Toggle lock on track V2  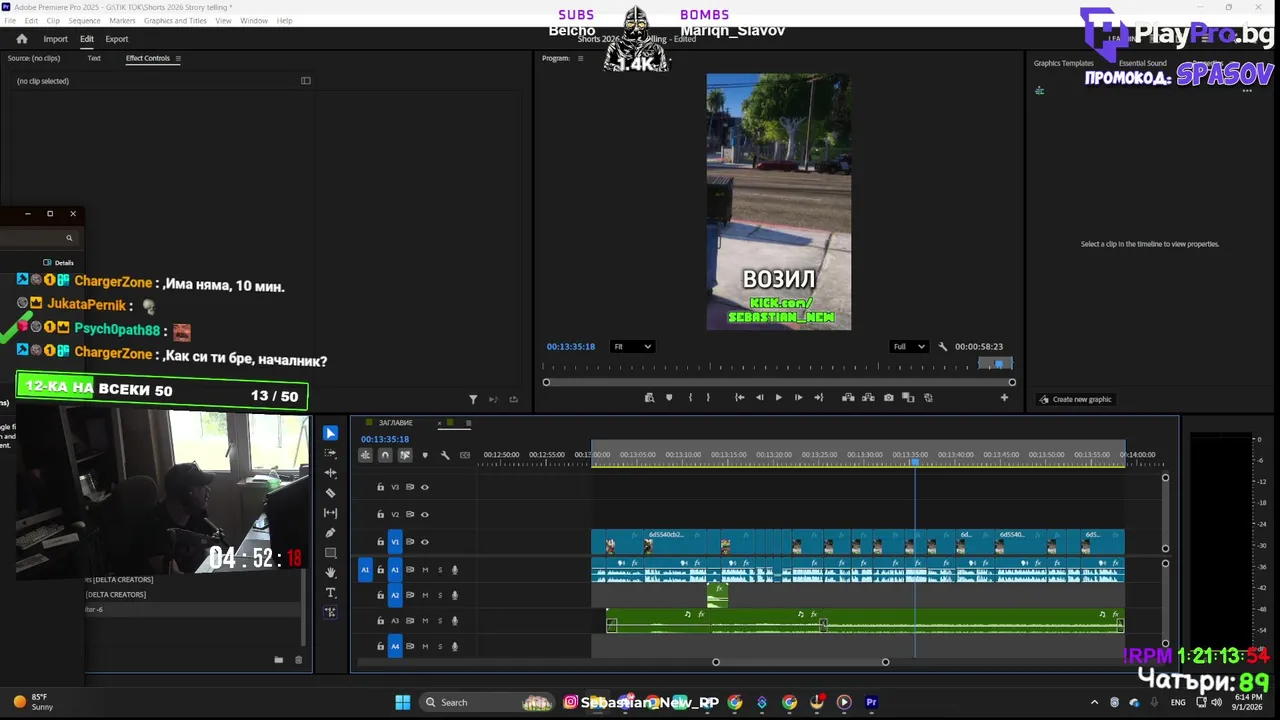(x=380, y=515)
